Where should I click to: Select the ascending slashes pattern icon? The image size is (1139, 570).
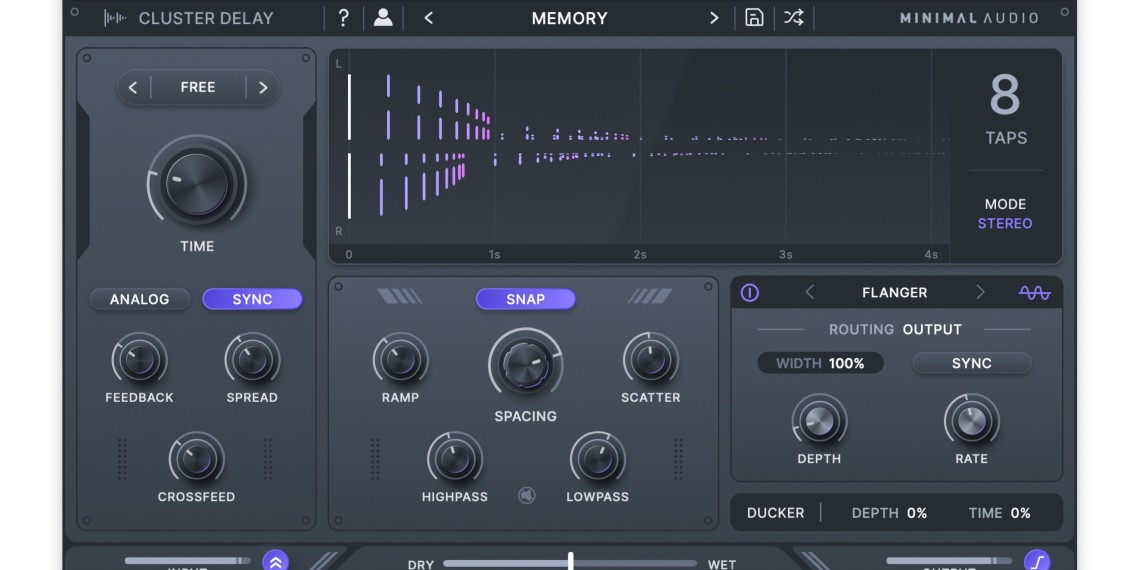coord(650,297)
